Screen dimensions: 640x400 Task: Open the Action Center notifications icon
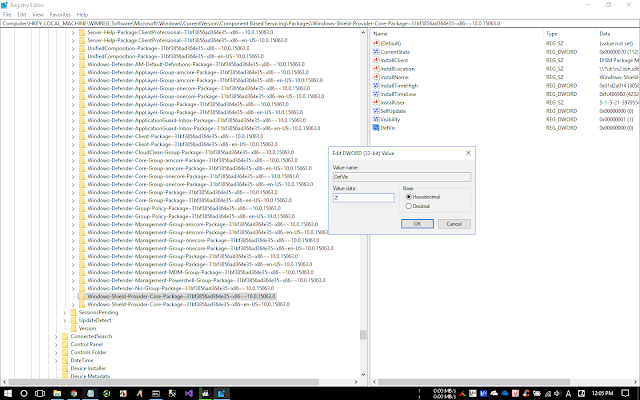(x=625, y=393)
